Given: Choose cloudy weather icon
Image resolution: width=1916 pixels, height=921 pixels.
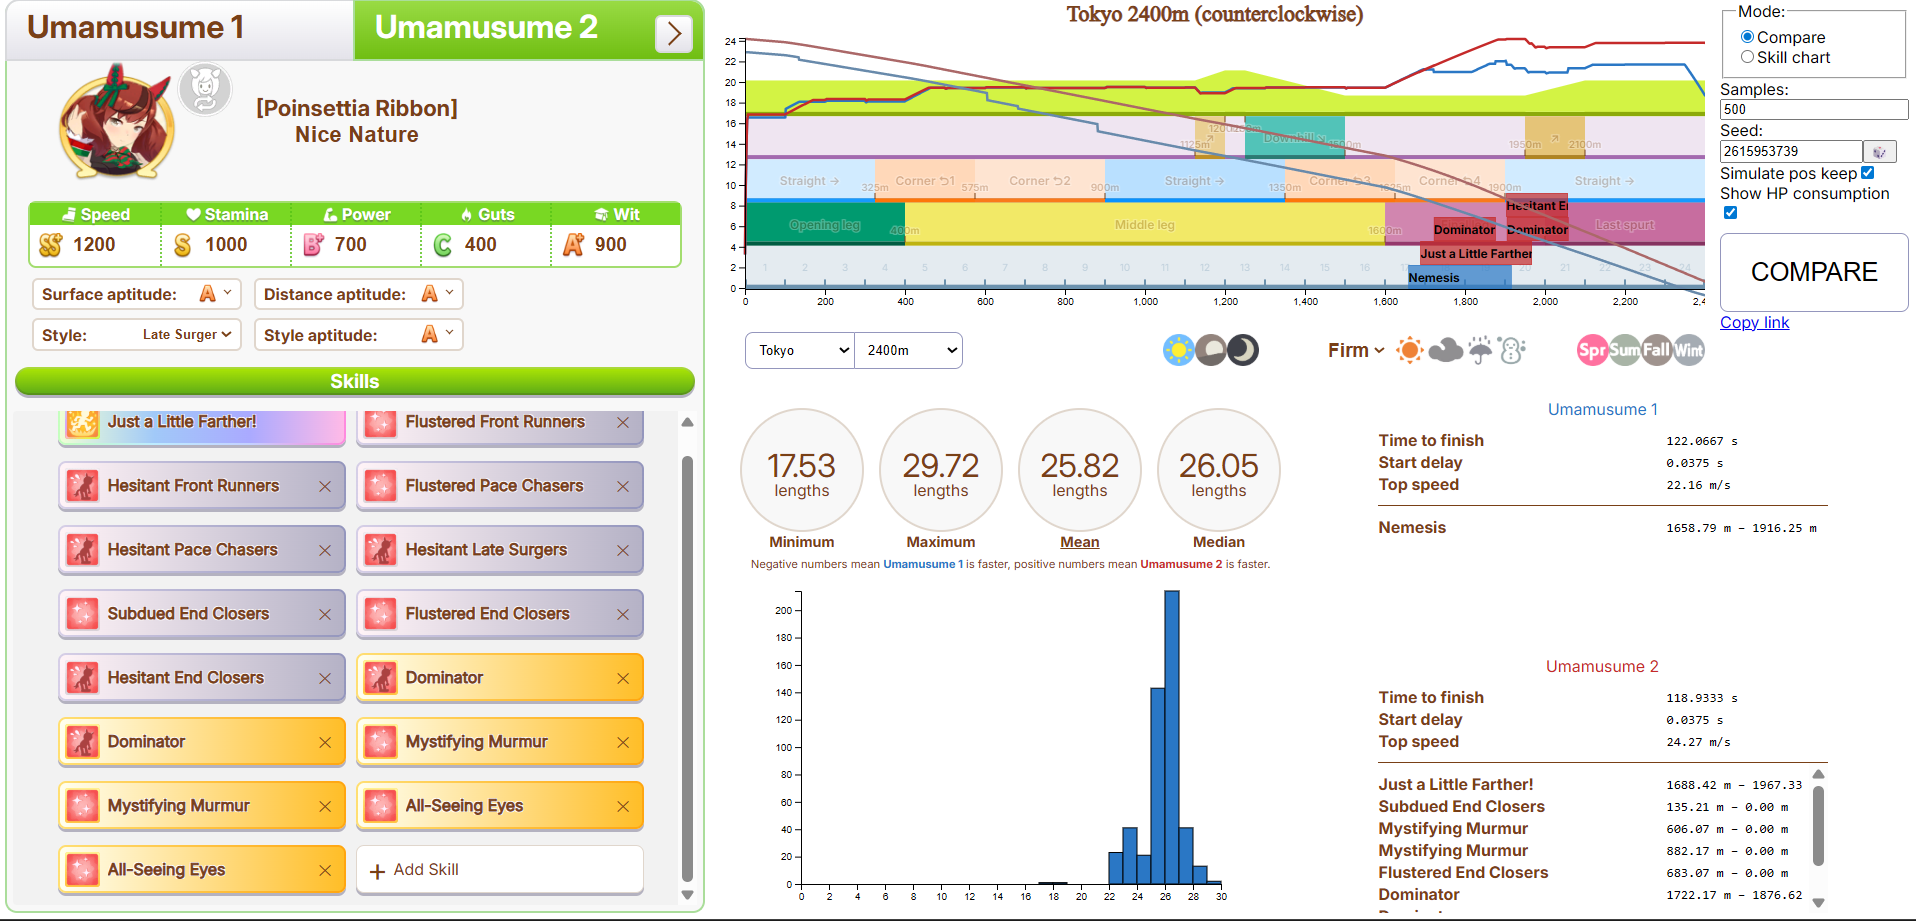Looking at the screenshot, I should coord(1445,350).
